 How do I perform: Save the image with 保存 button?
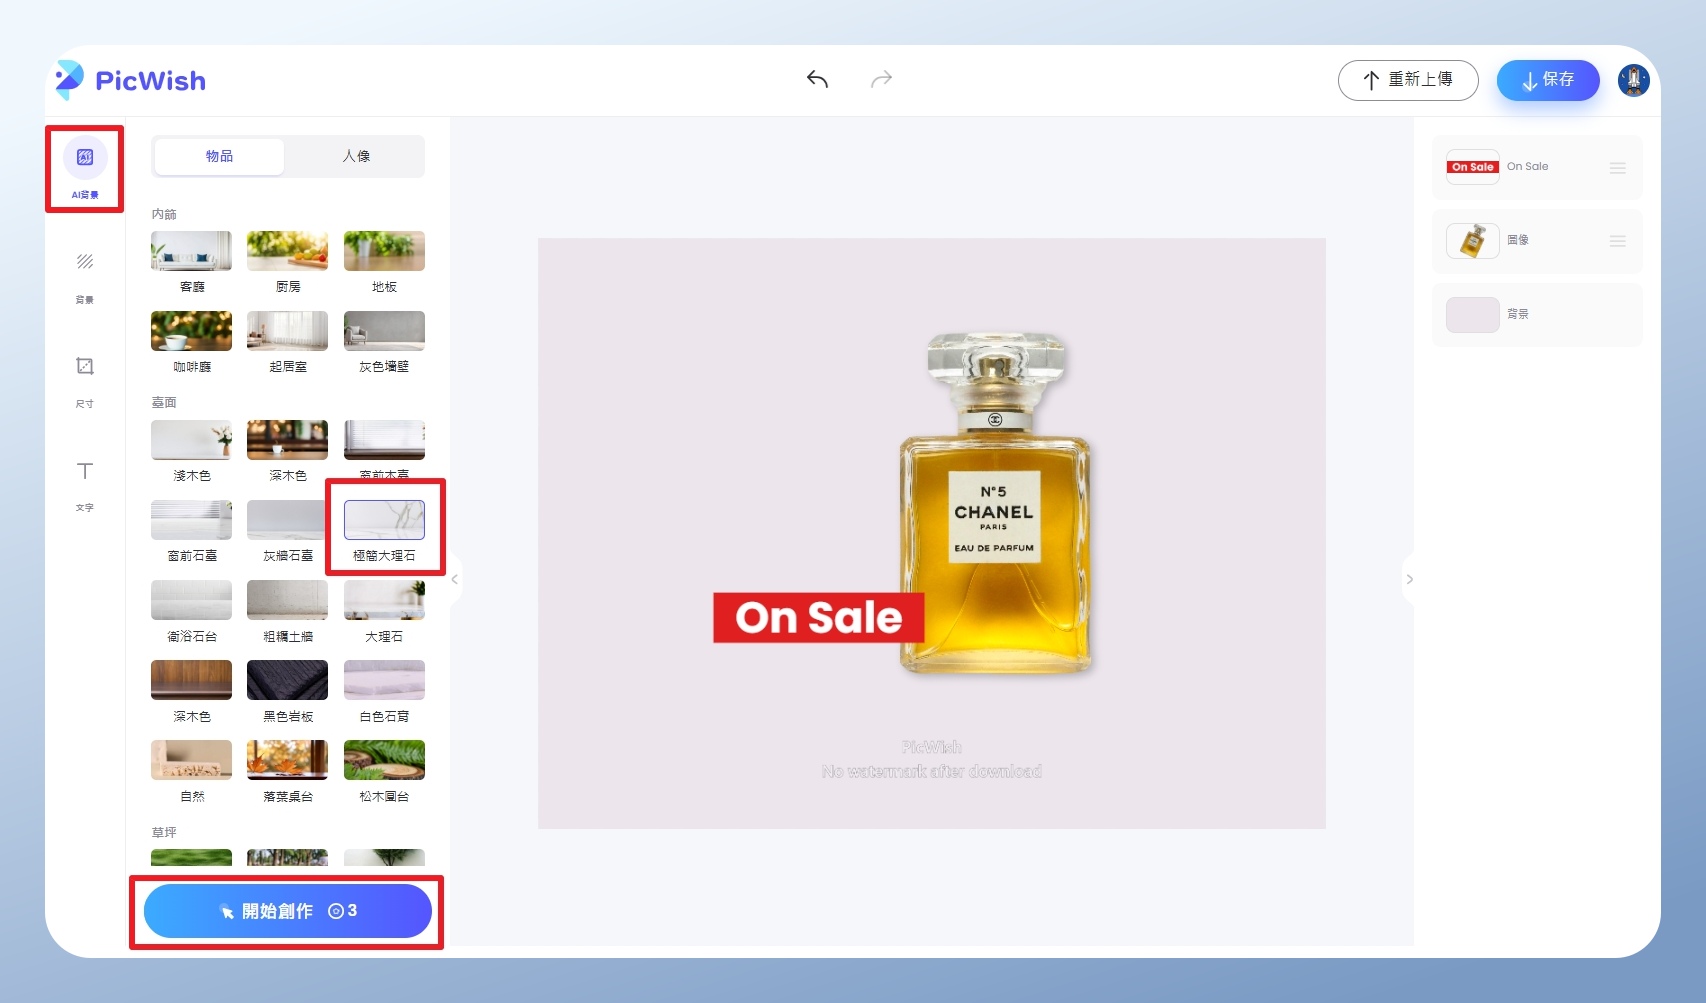tap(1547, 80)
